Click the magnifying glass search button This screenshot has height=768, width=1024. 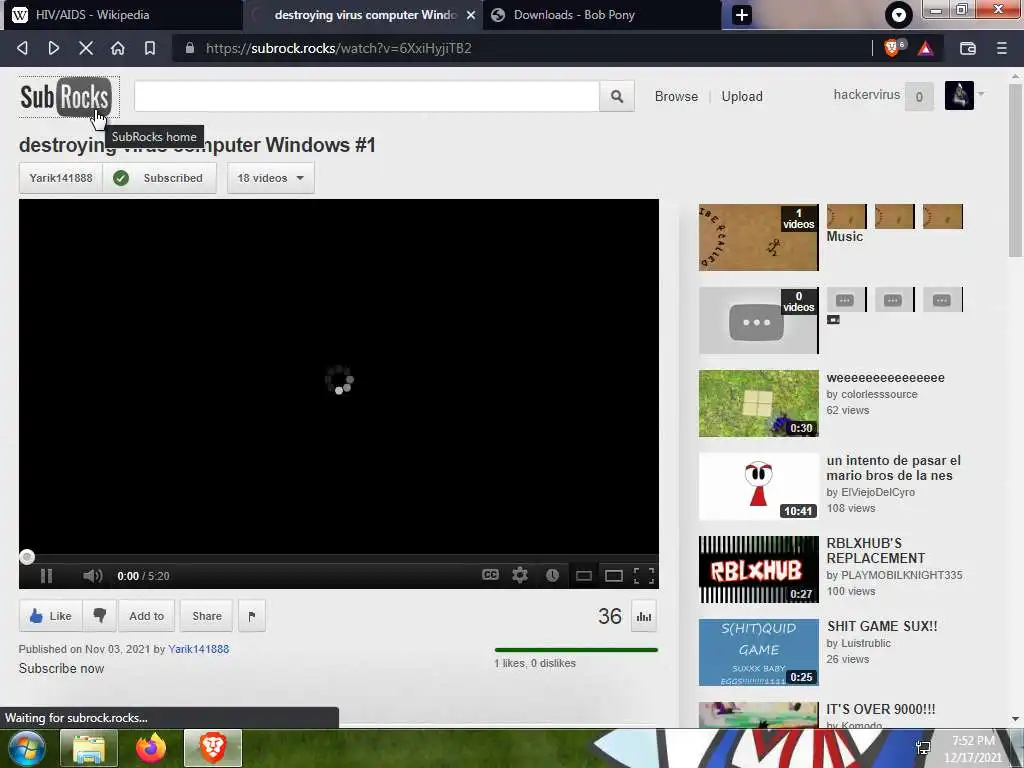(x=616, y=97)
